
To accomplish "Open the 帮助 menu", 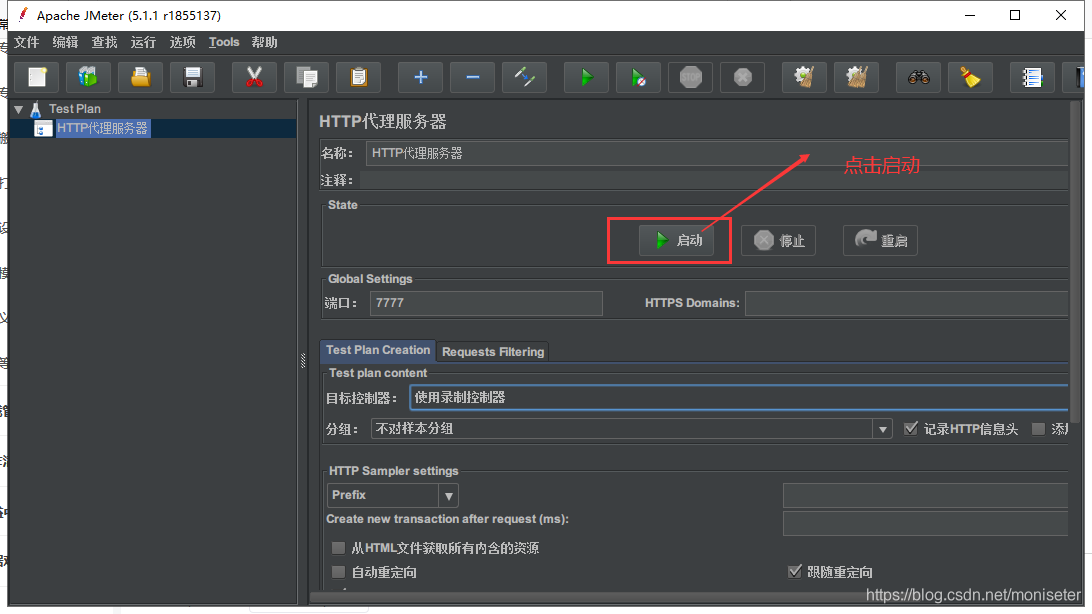I will coord(265,42).
